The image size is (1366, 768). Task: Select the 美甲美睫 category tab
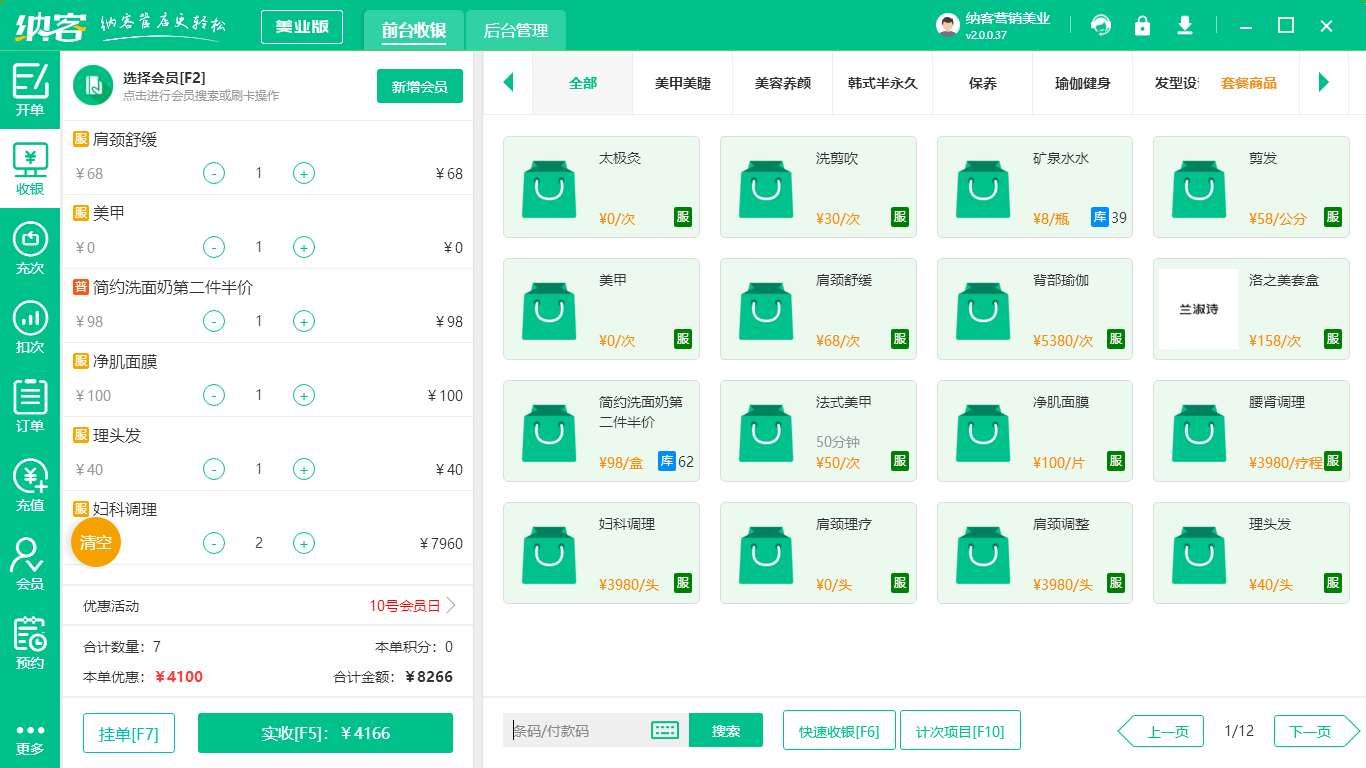683,83
